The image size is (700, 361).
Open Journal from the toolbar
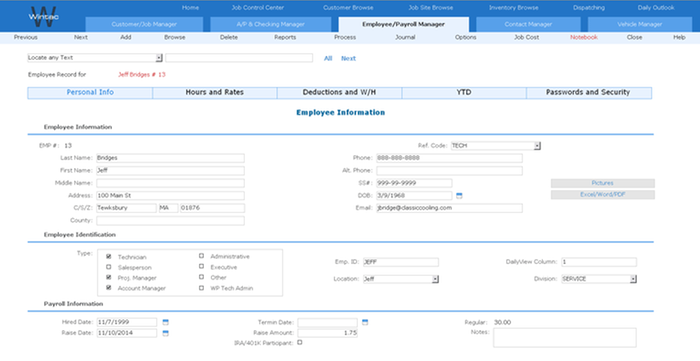pyautogui.click(x=405, y=37)
